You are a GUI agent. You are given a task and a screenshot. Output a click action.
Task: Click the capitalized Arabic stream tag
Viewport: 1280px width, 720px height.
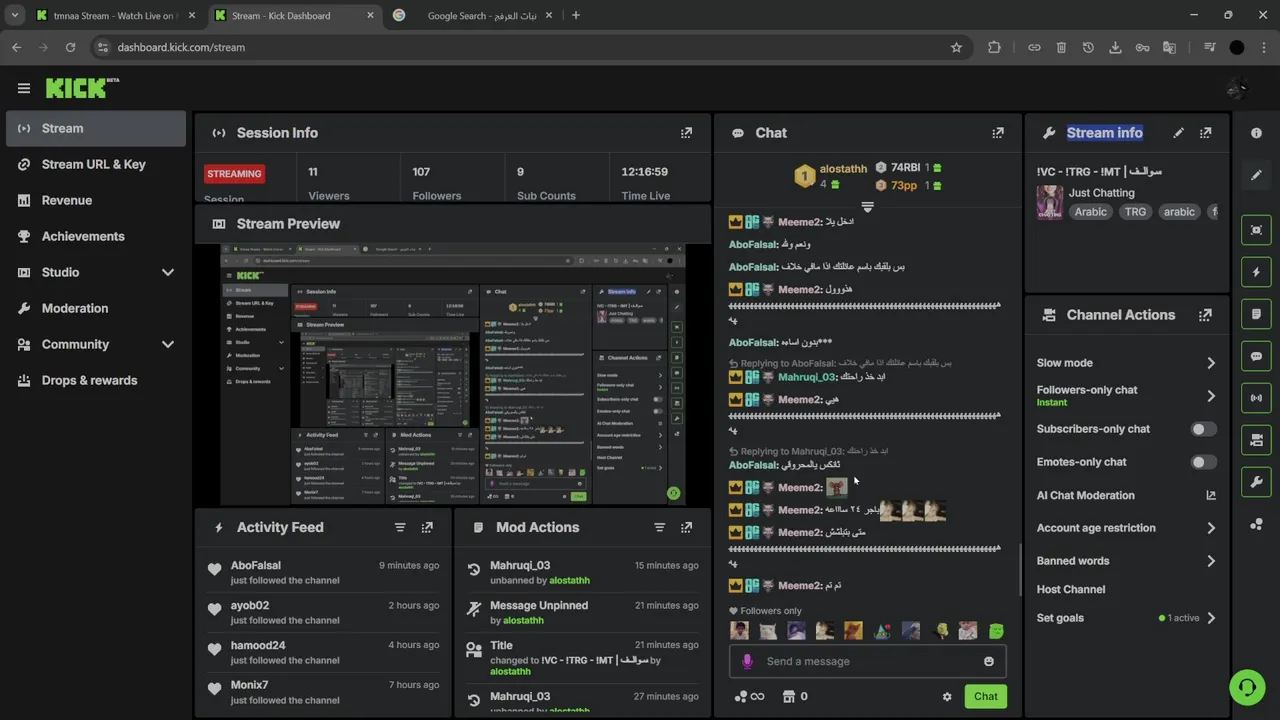[x=1090, y=212]
